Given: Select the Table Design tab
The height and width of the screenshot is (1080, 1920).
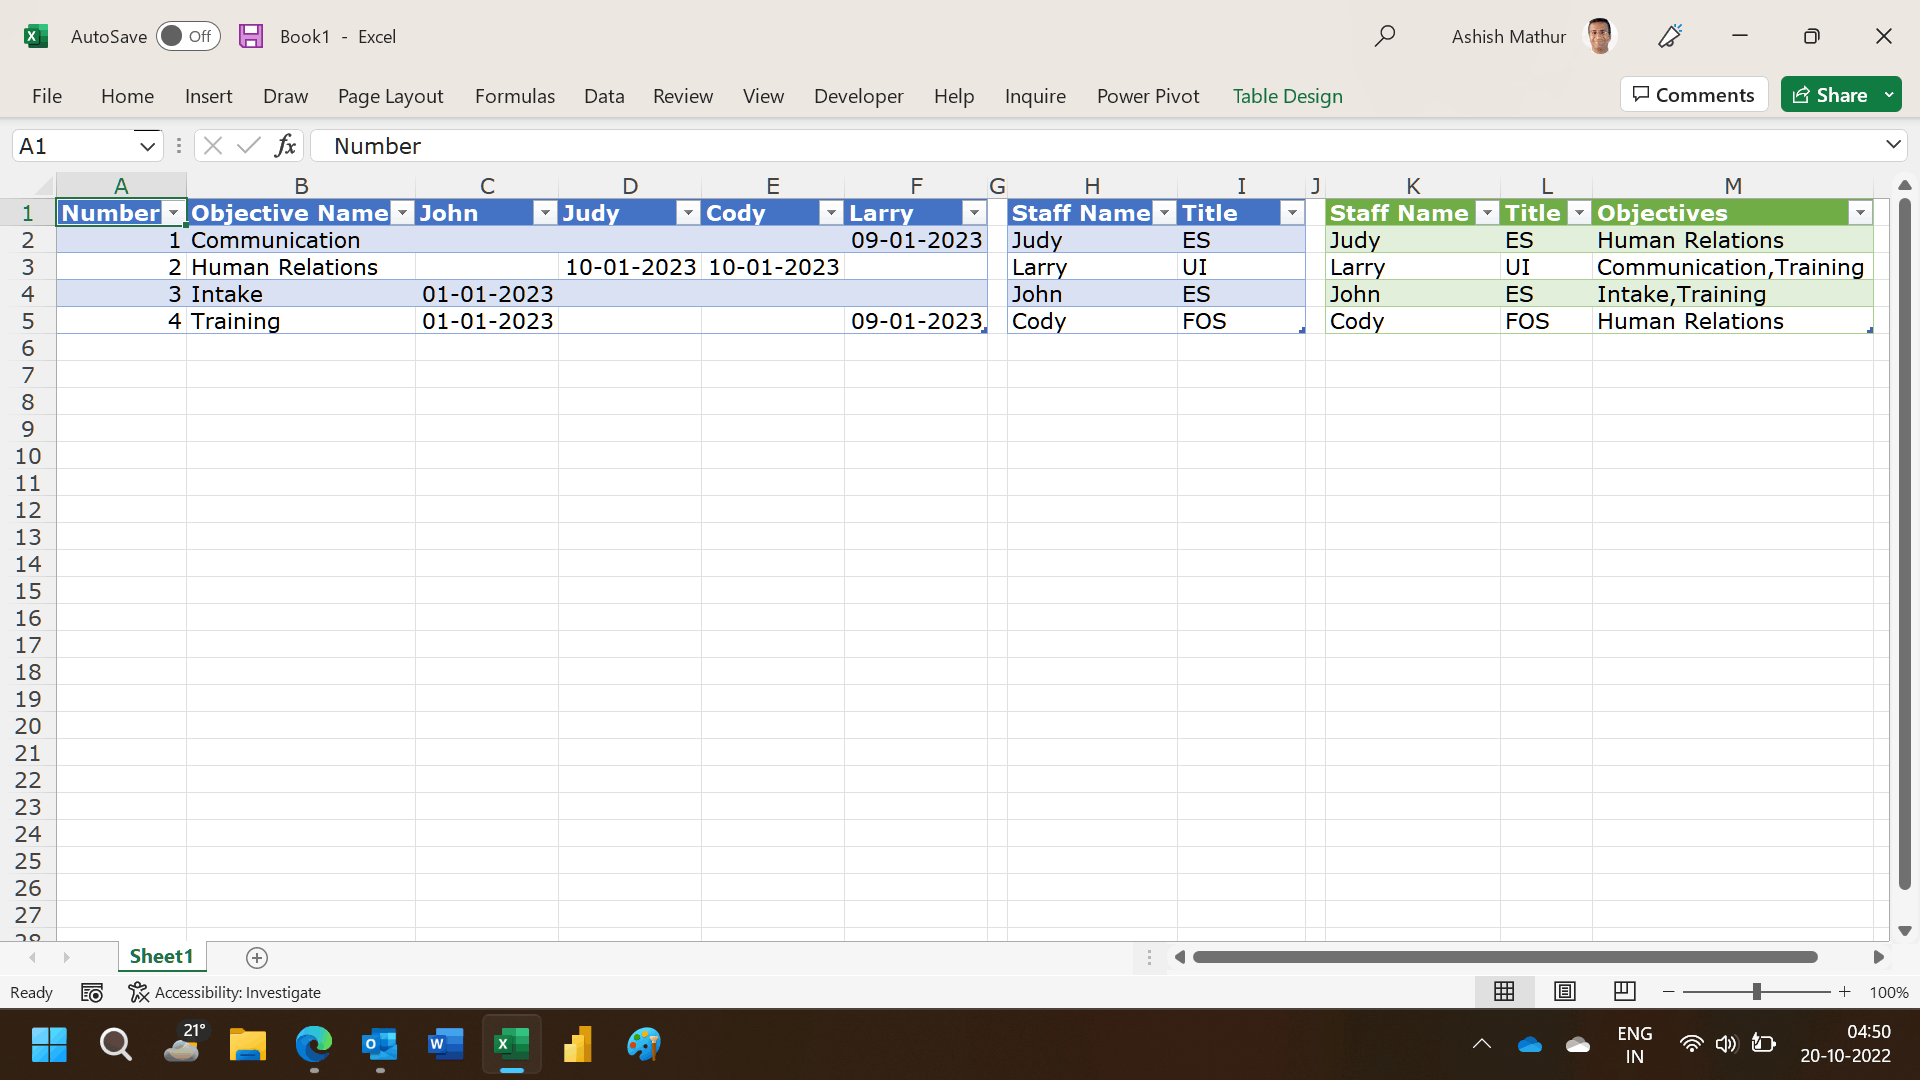Looking at the screenshot, I should tap(1287, 96).
